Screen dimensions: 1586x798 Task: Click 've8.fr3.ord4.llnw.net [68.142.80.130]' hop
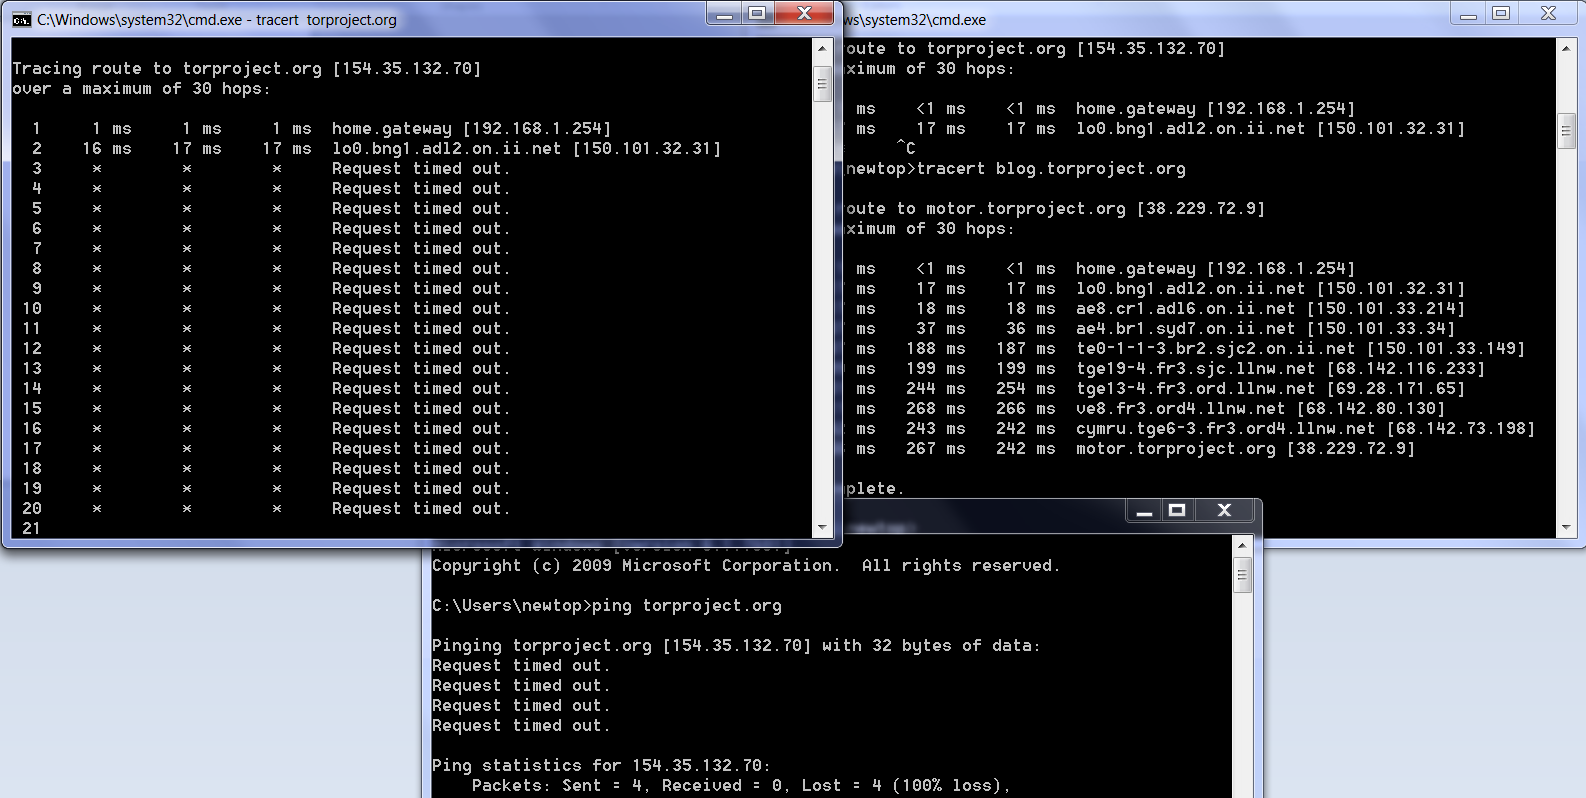[1260, 408]
